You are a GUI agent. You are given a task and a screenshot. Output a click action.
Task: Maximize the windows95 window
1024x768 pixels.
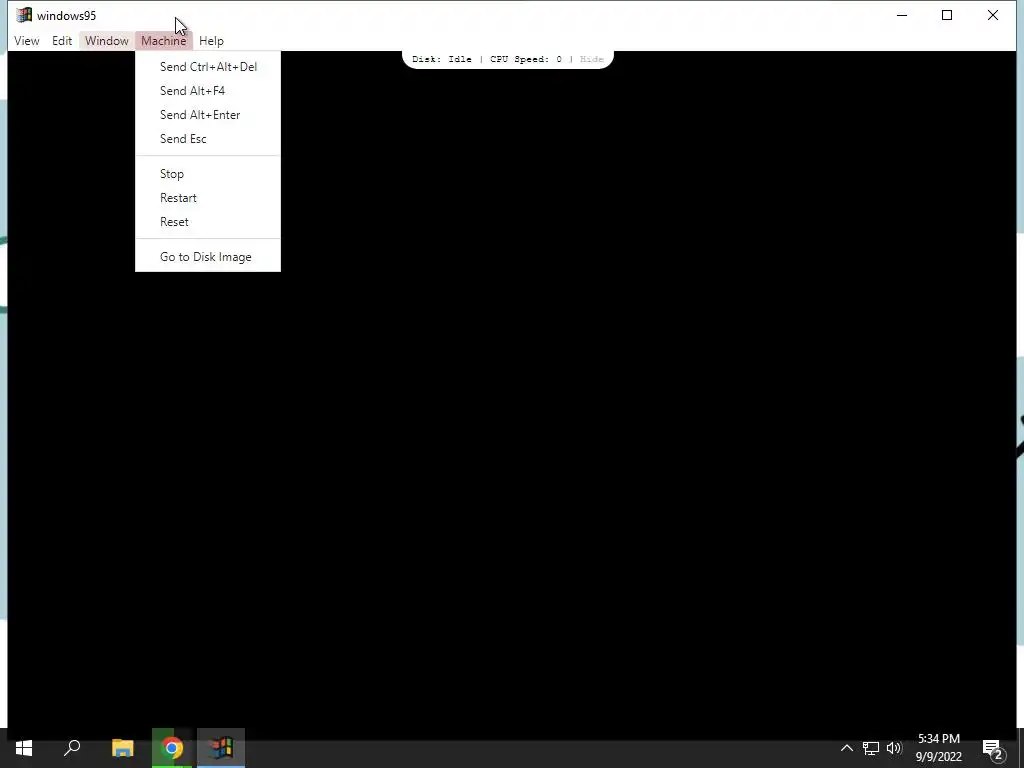click(947, 15)
